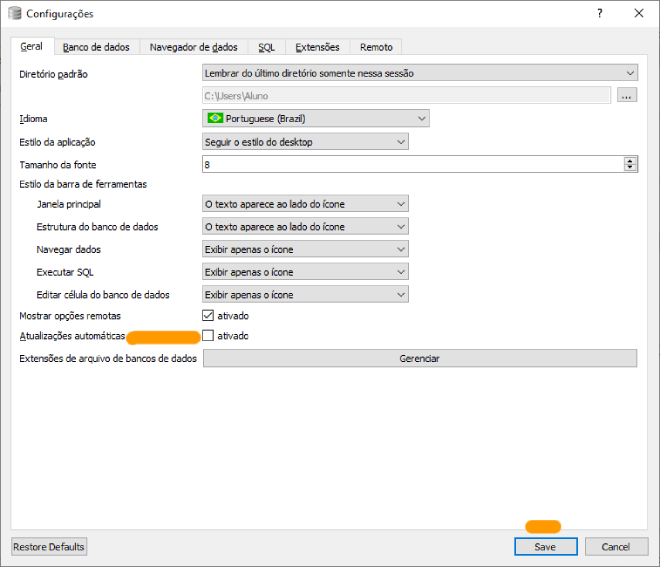Click the Save button
Viewport: 660px width, 567px height.
[545, 547]
